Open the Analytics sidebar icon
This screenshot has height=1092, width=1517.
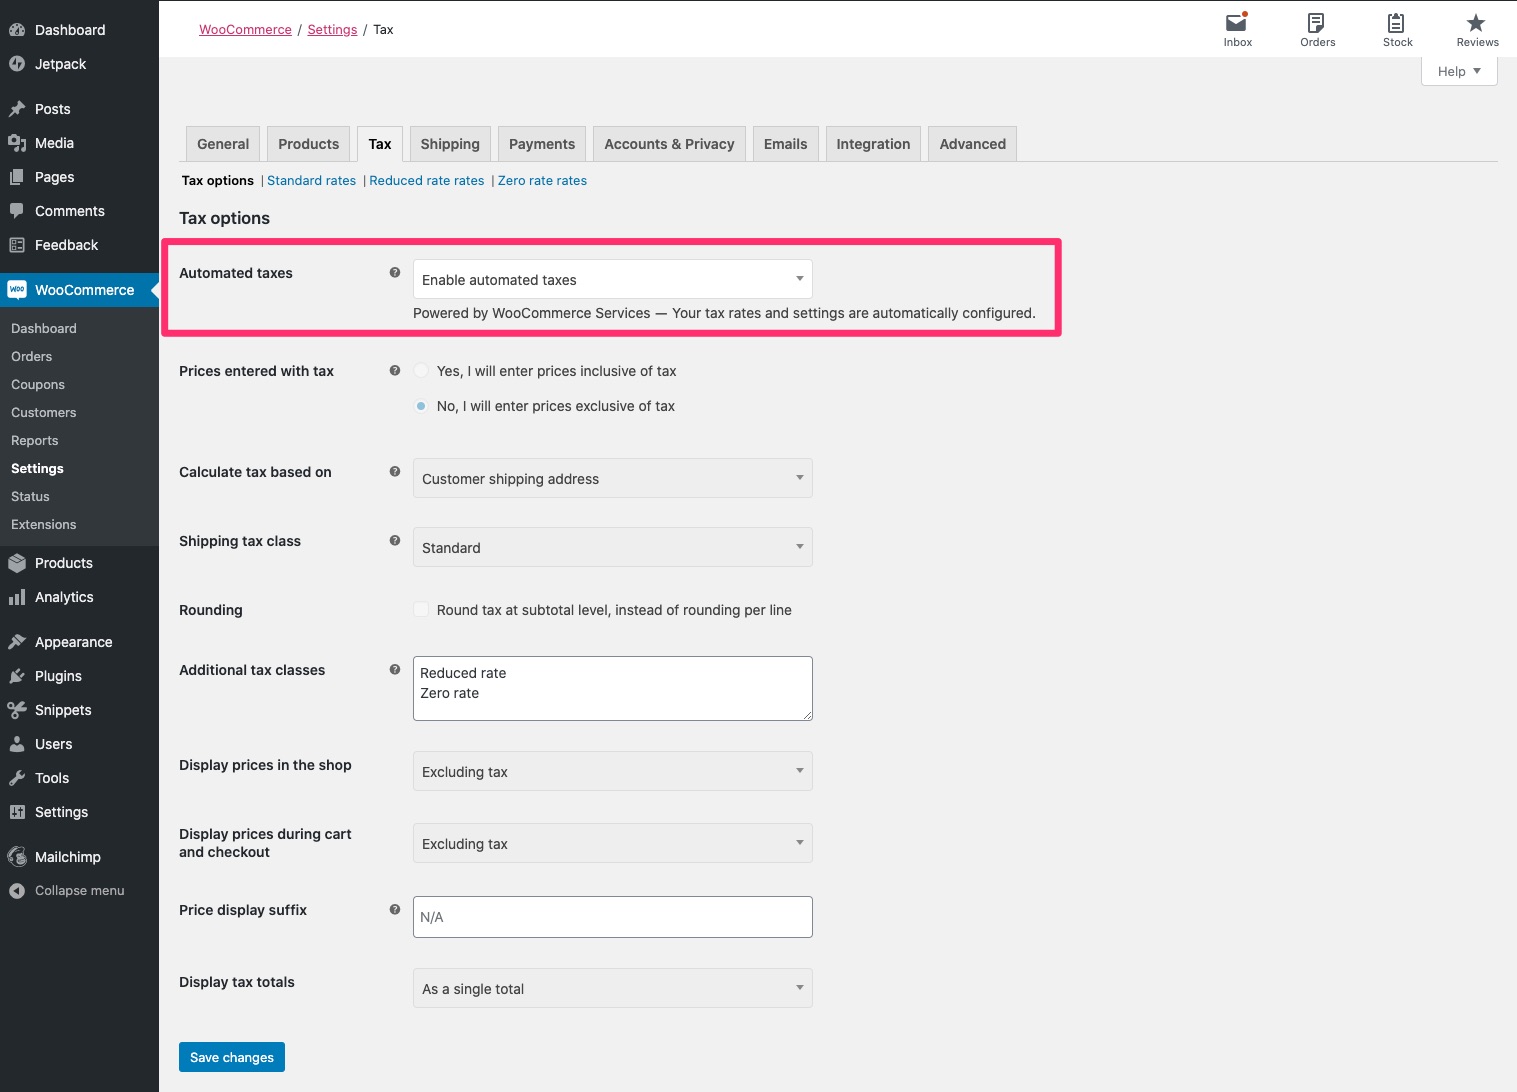pos(18,597)
